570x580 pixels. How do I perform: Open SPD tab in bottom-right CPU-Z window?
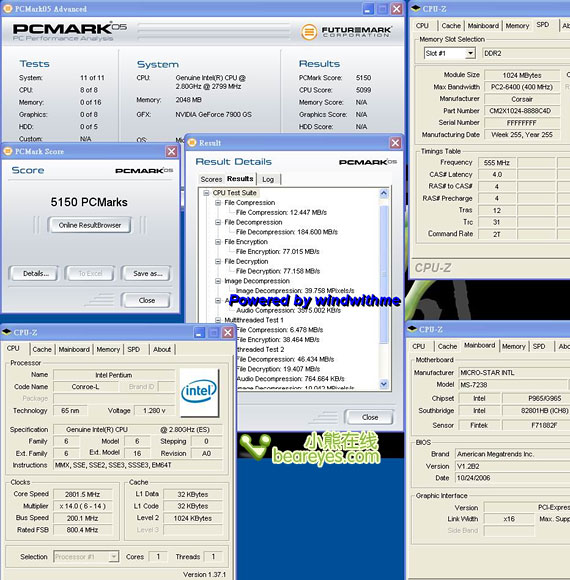pos(539,347)
